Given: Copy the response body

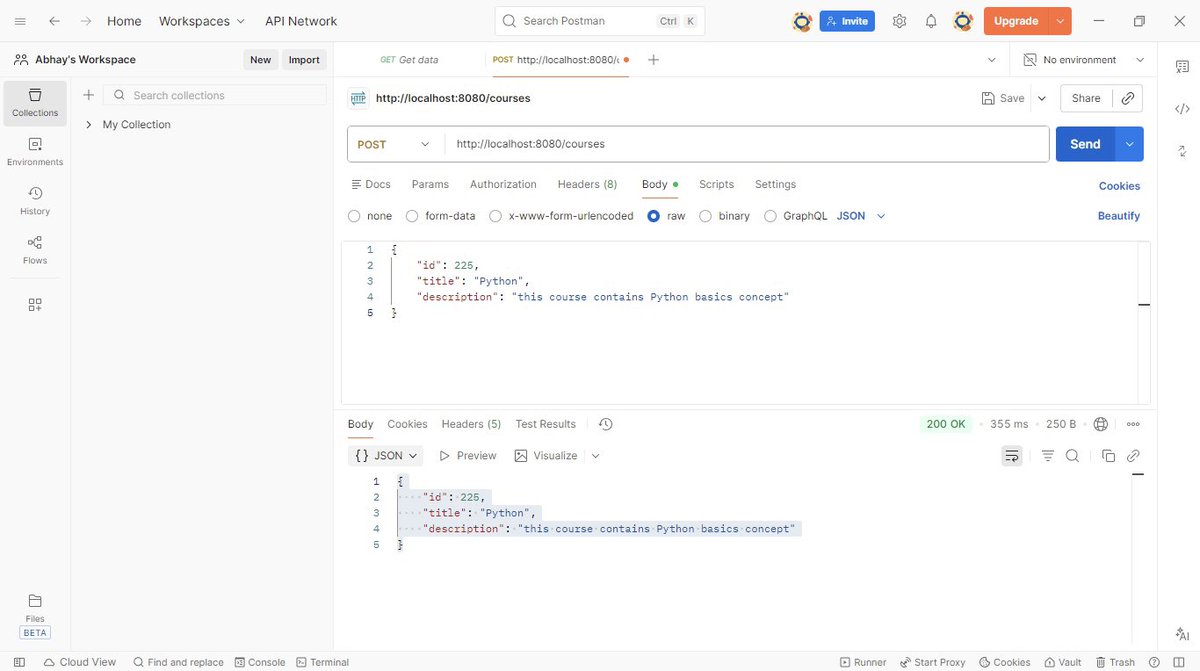Looking at the screenshot, I should point(1108,455).
